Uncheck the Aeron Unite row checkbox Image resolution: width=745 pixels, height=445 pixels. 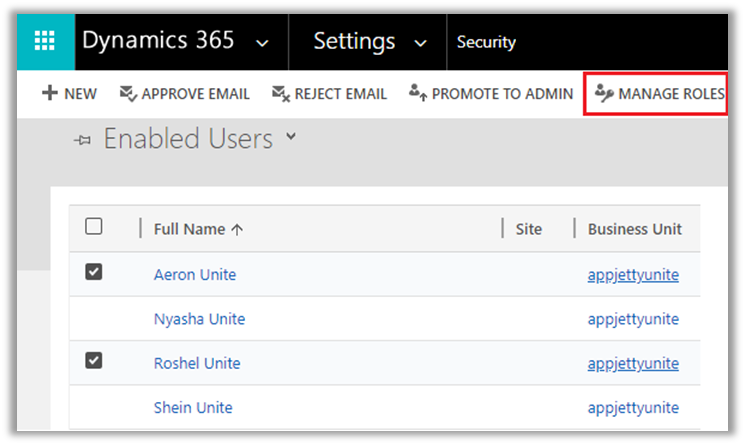coord(94,272)
